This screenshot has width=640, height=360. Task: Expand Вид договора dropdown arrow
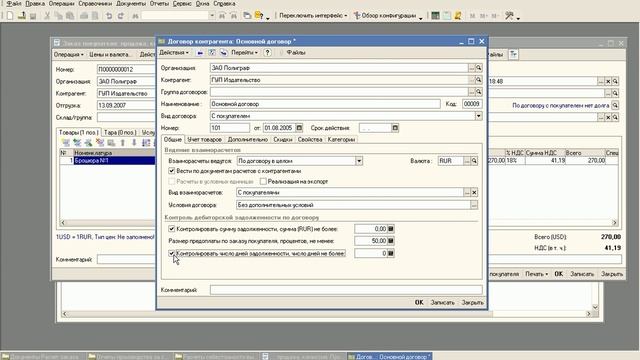(x=478, y=116)
